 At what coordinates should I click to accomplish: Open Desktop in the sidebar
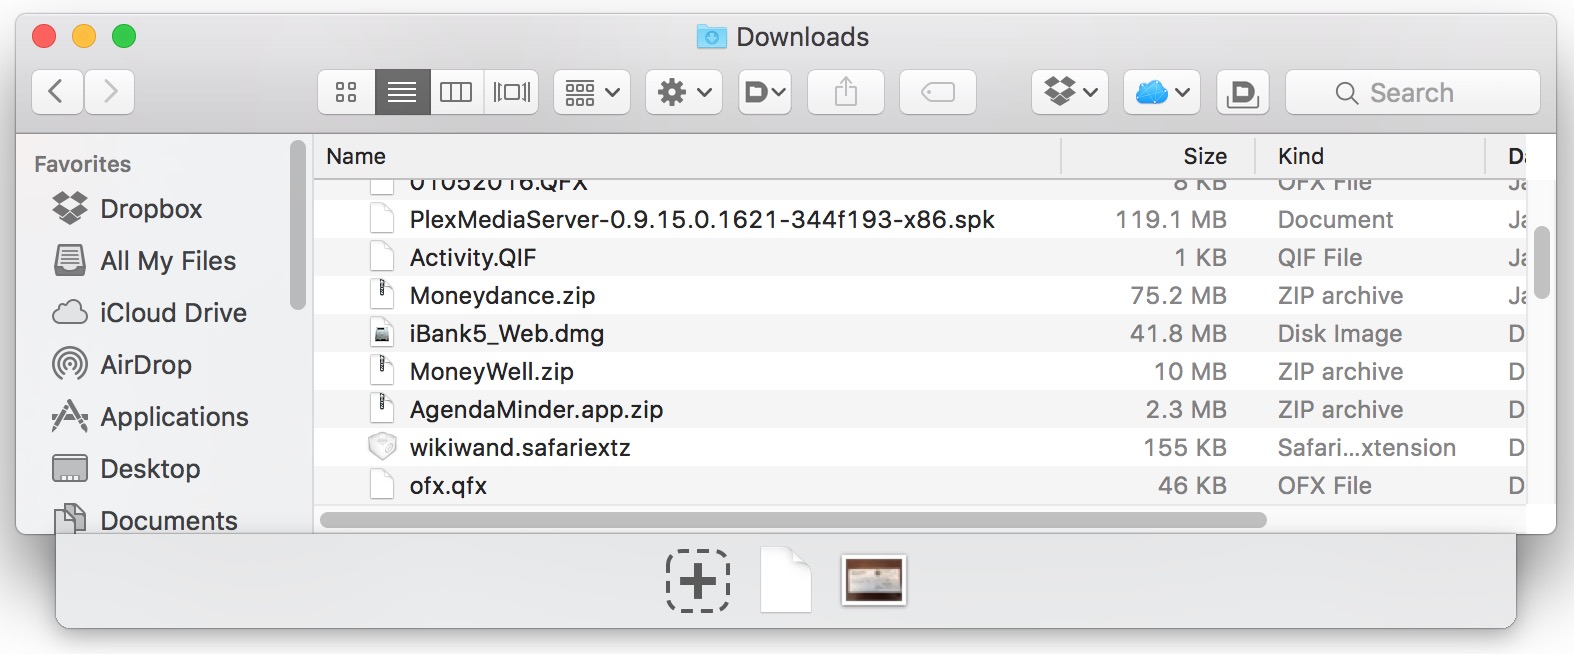click(x=150, y=468)
